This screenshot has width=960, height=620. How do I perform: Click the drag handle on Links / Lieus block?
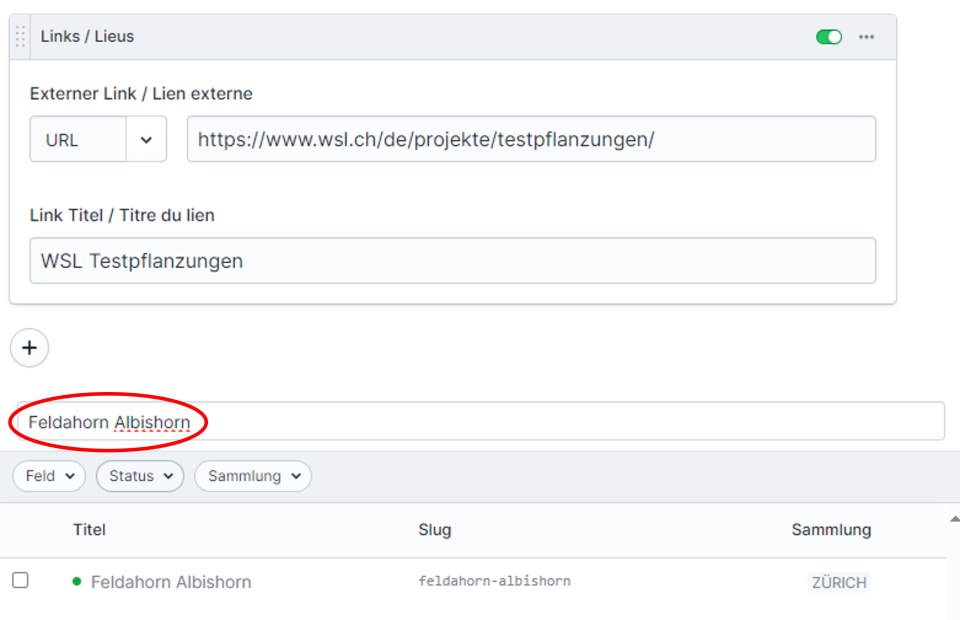21,37
